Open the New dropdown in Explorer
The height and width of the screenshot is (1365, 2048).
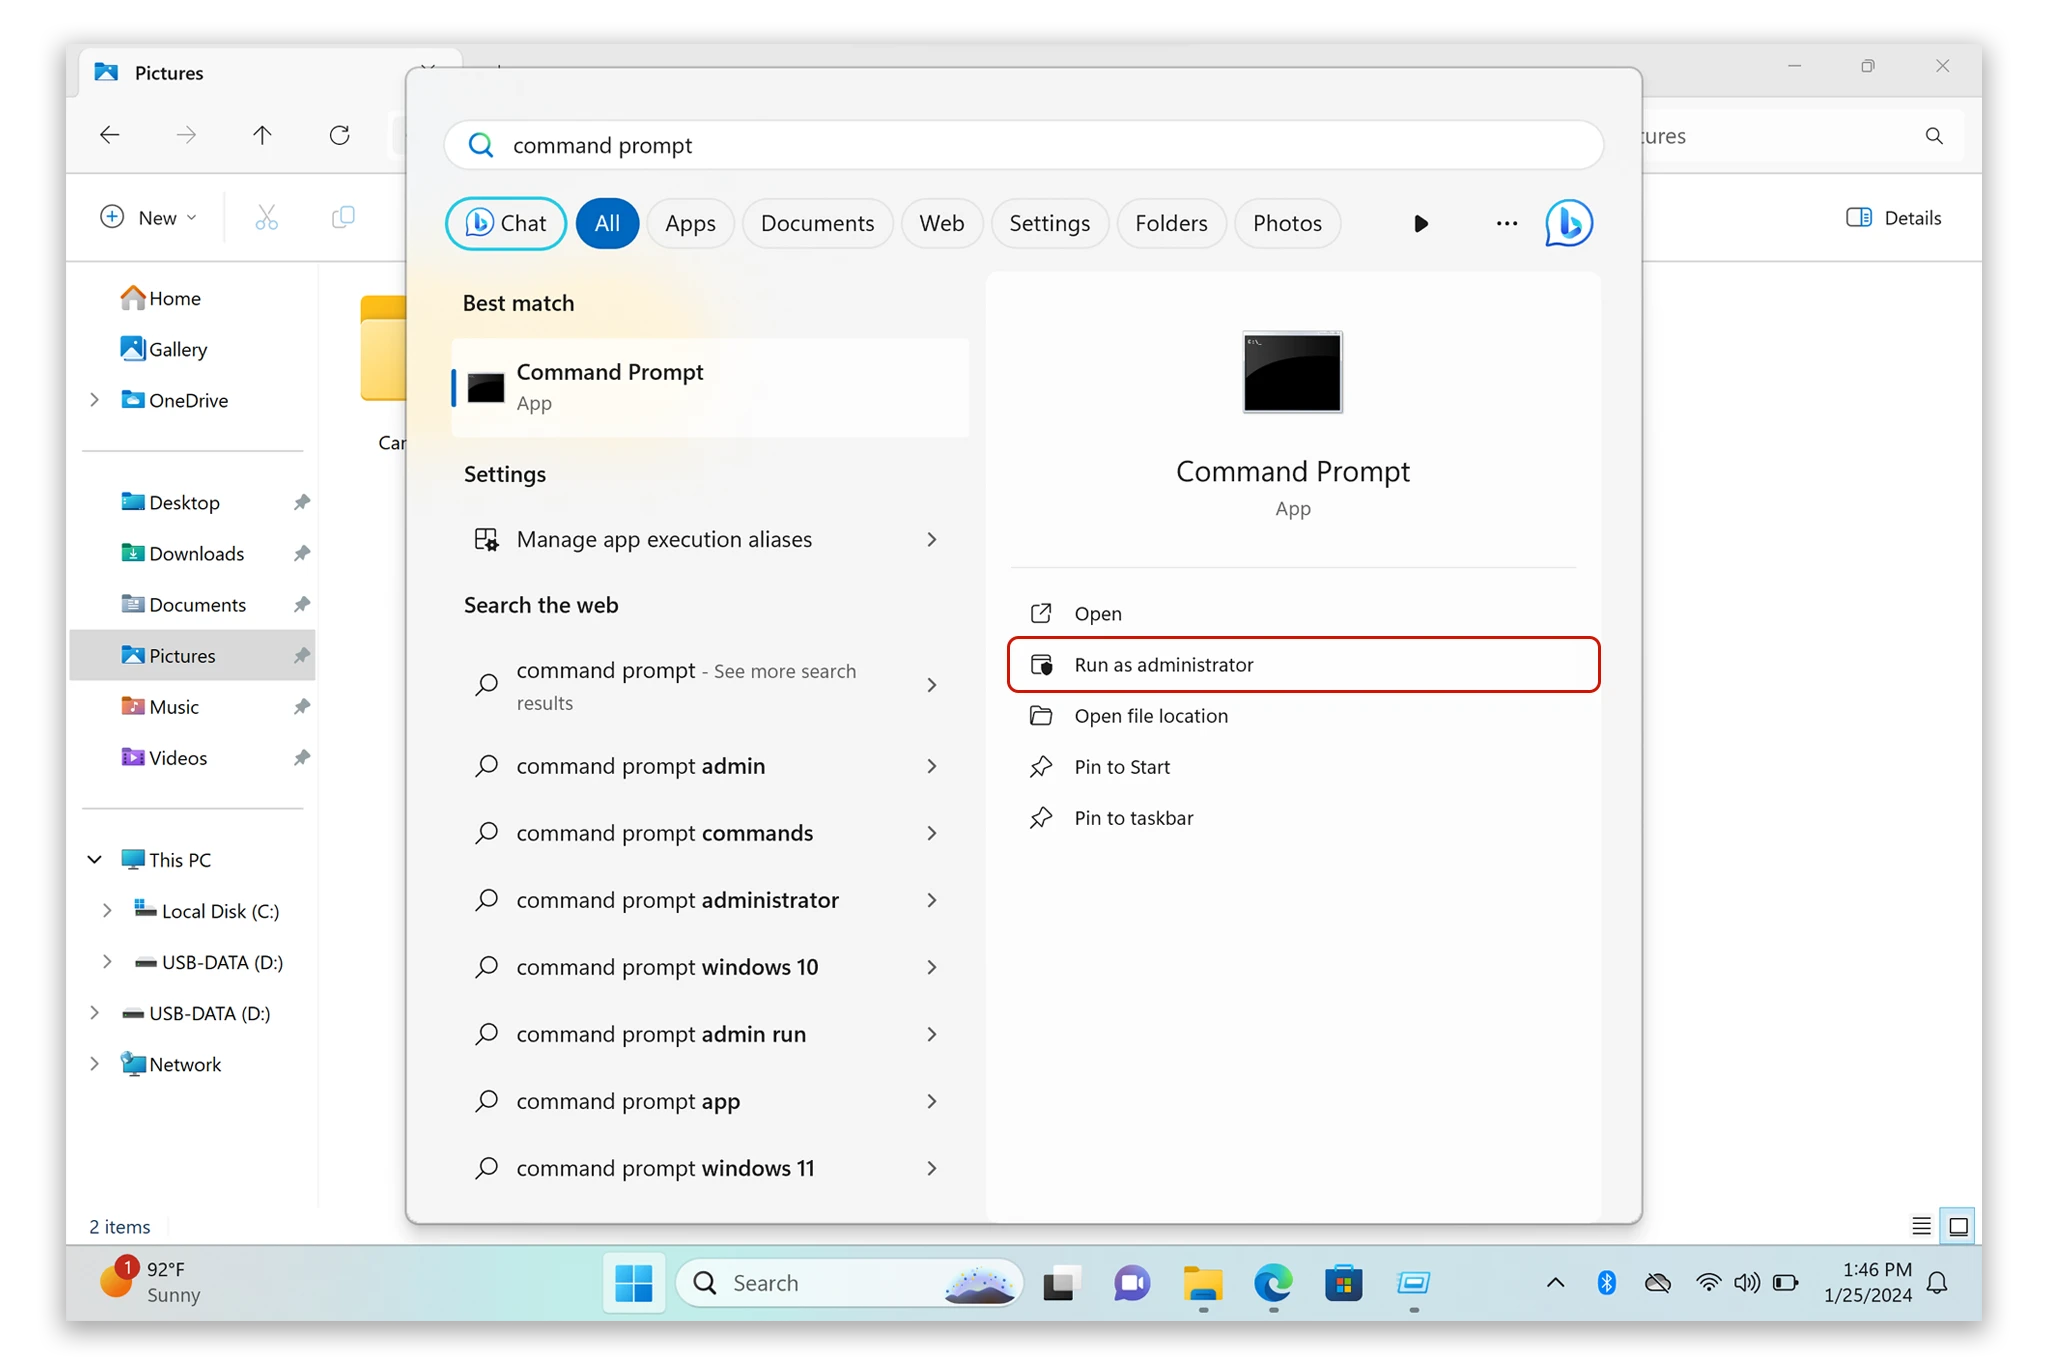(x=148, y=217)
